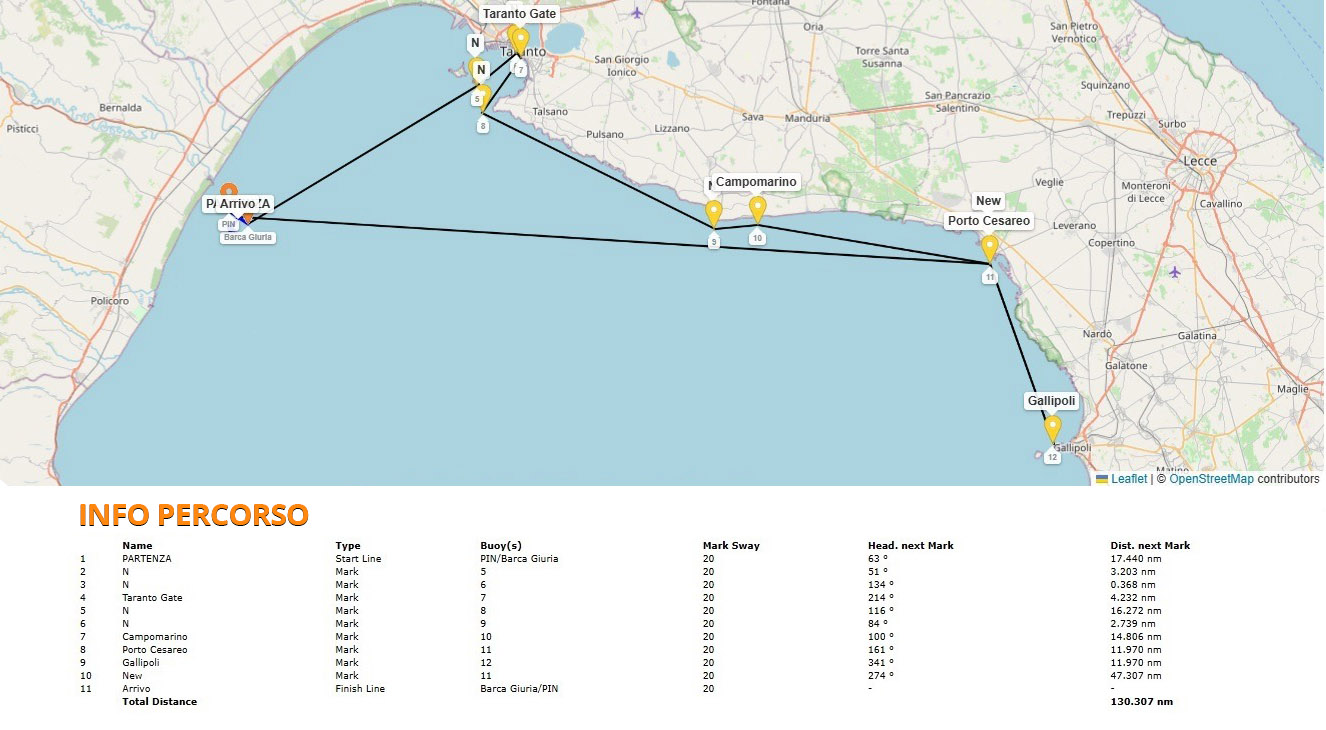The image size is (1326, 730).
Task: Click the Taranto Gate yellow pin
Action: pos(520,41)
